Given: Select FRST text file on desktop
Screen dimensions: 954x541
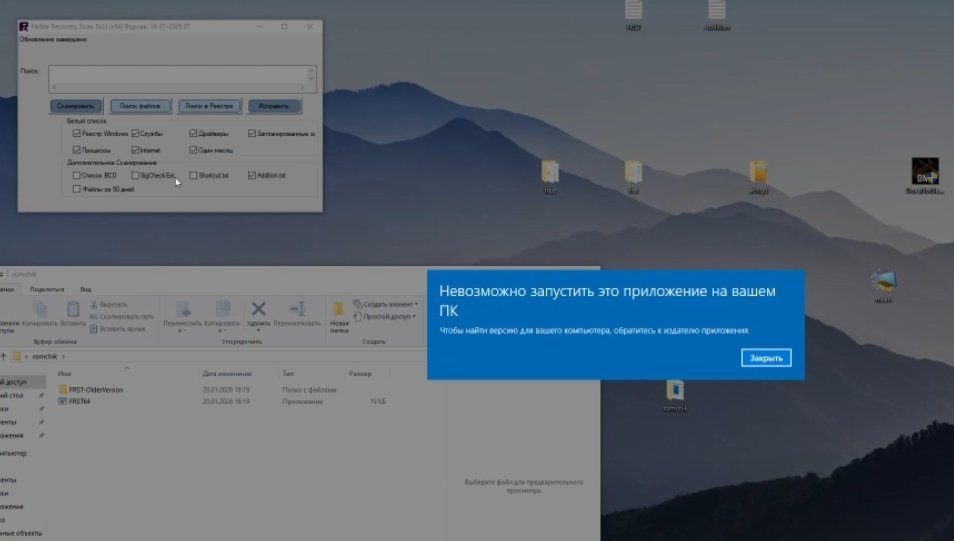Looking at the screenshot, I should 633,14.
